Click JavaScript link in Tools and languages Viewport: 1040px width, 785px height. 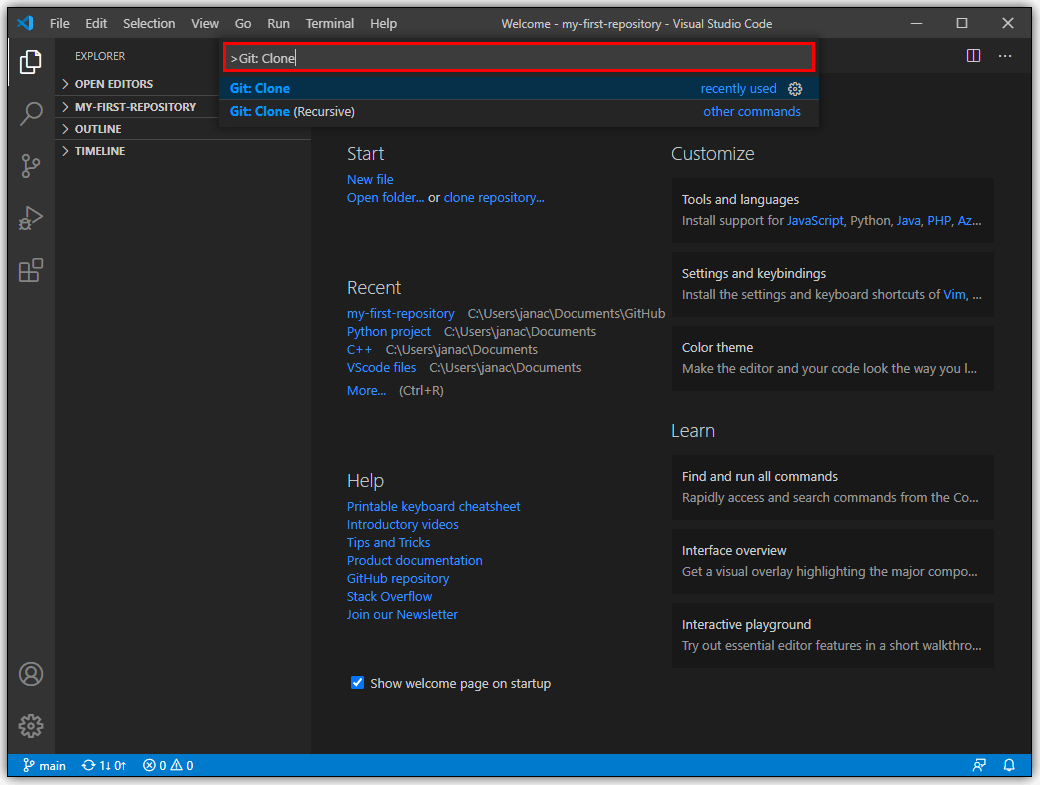pos(815,221)
